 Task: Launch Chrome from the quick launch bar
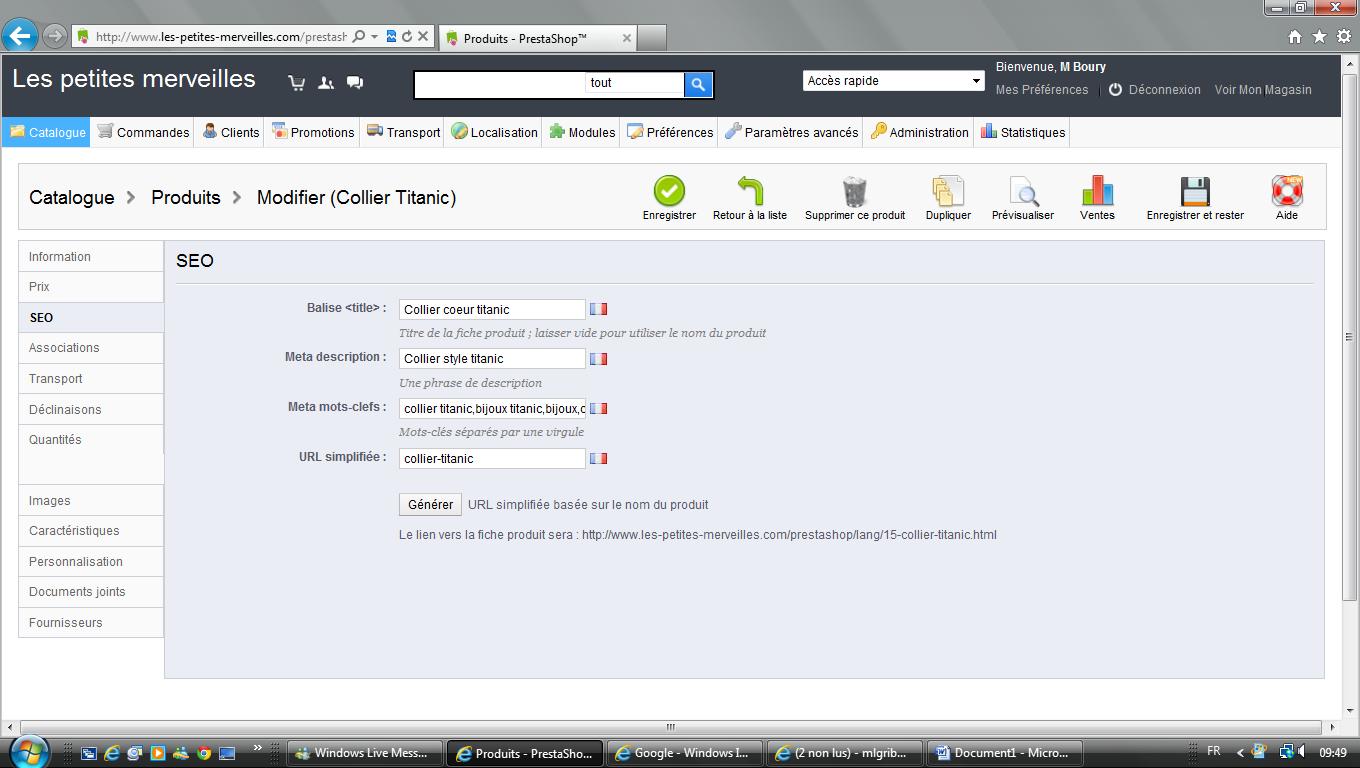tap(204, 753)
